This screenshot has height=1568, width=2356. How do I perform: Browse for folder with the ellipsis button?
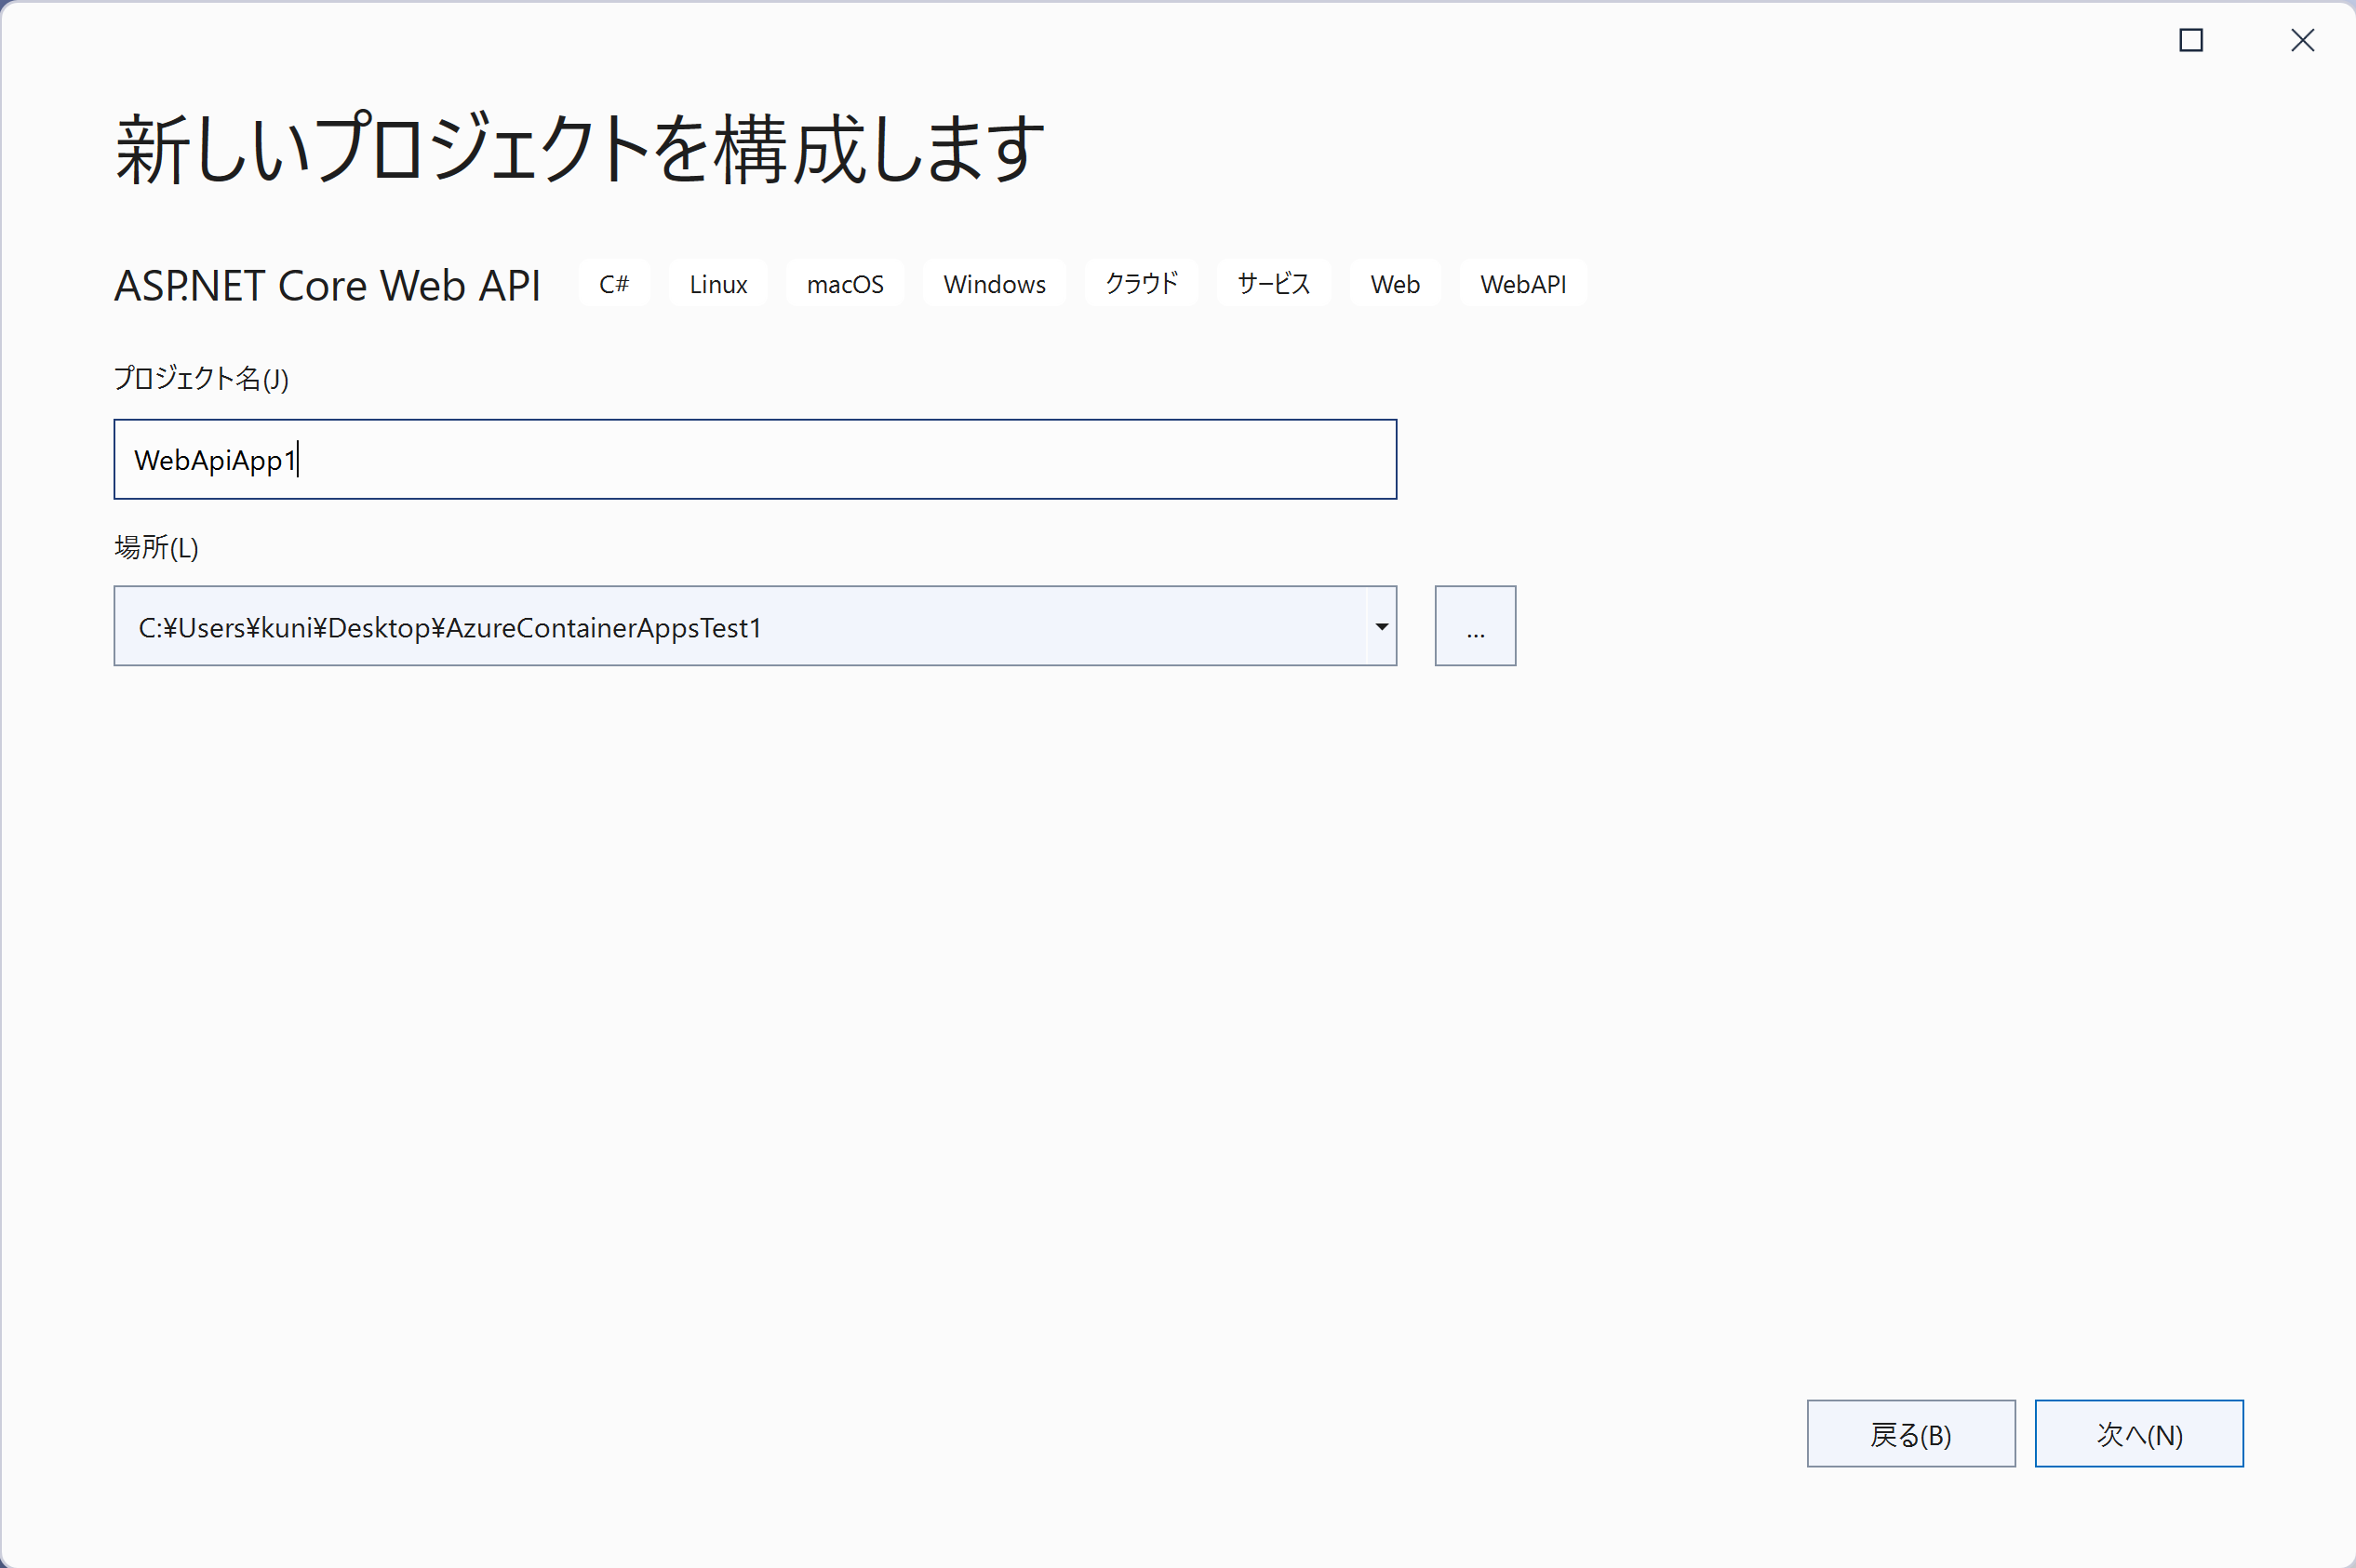tap(1475, 626)
